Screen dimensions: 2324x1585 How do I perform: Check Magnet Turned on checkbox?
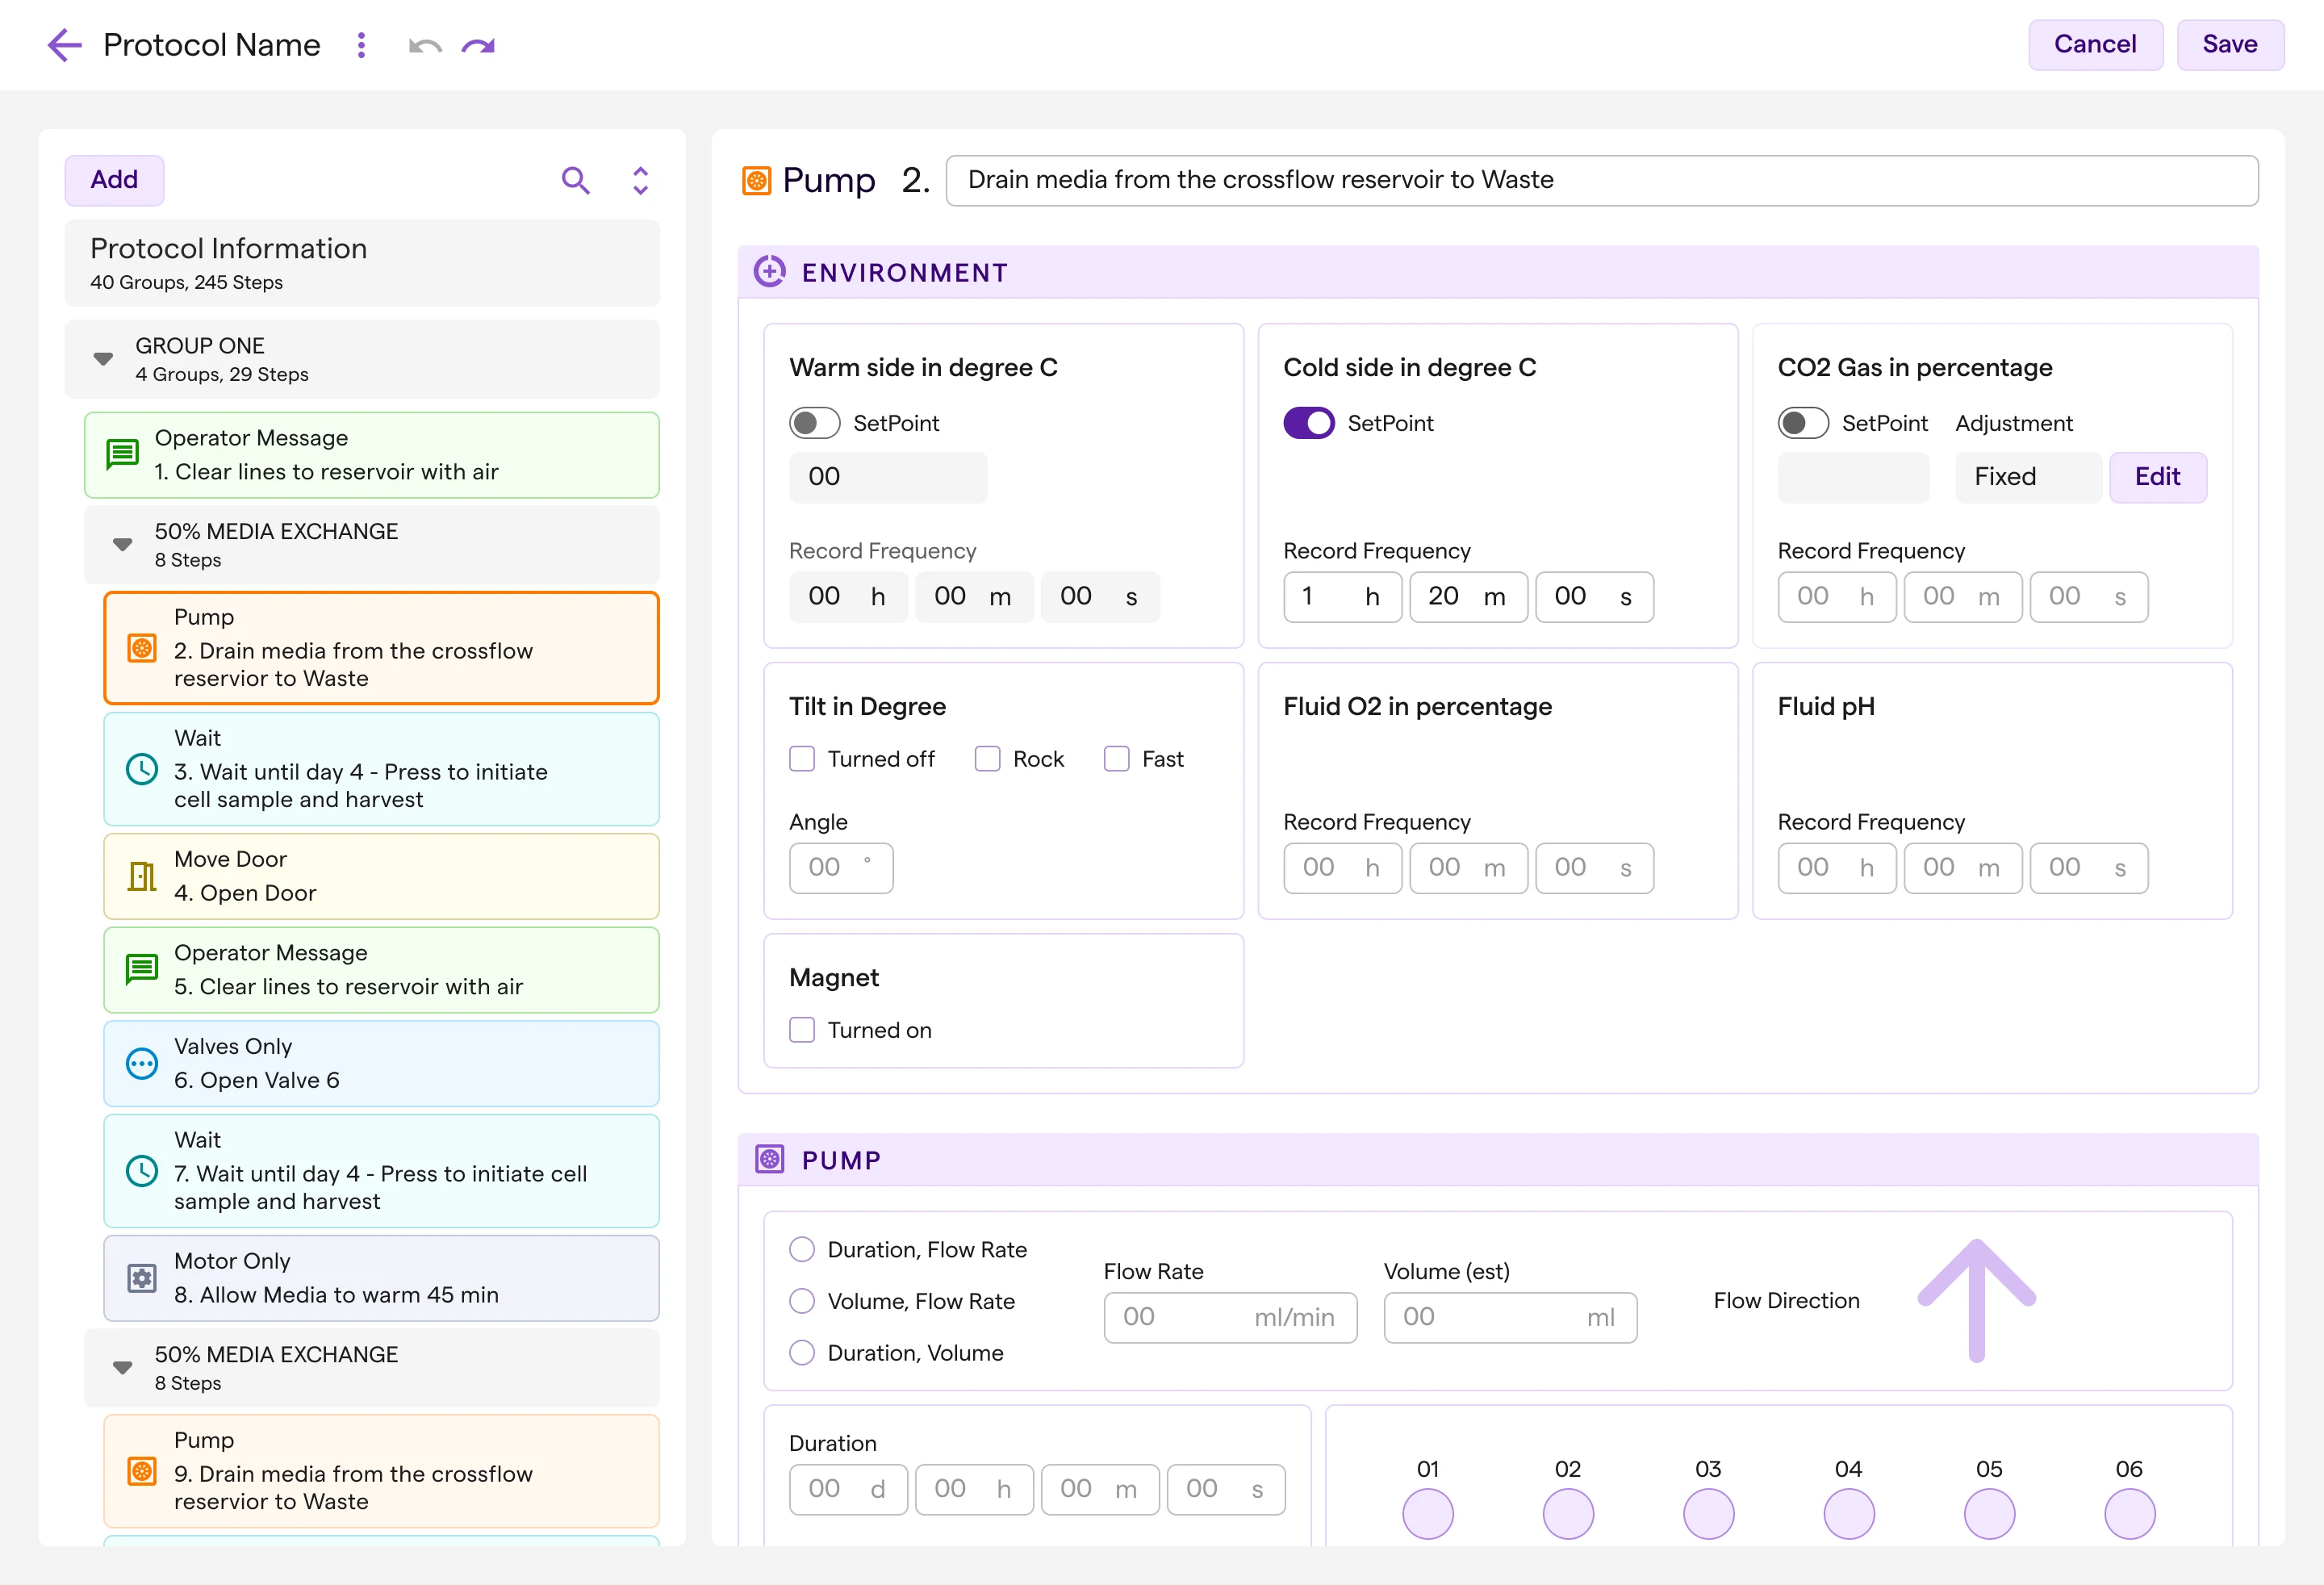tap(802, 1030)
